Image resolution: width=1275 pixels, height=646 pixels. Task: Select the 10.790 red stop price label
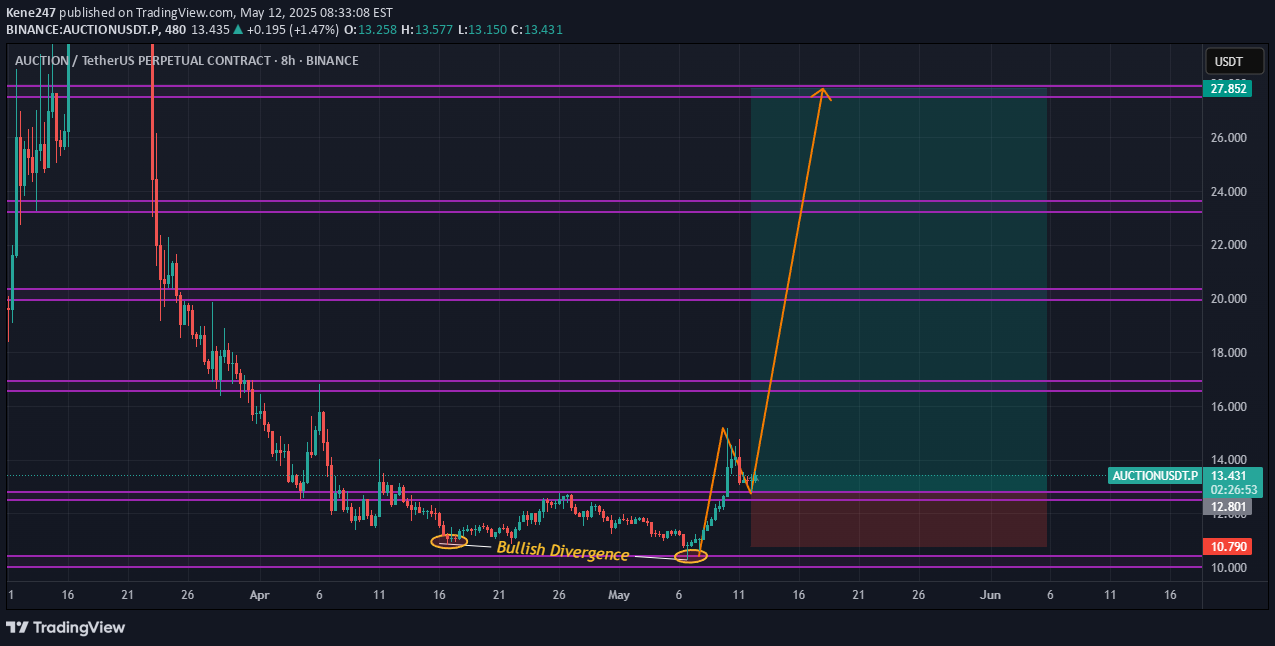click(x=1228, y=547)
